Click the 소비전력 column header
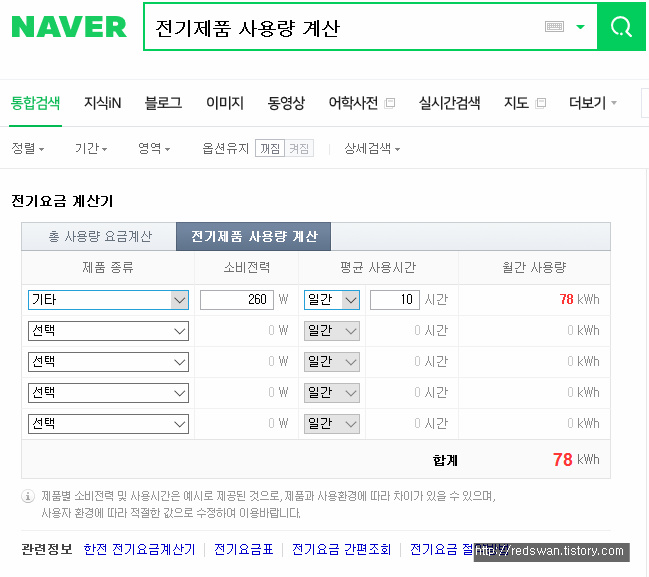This screenshot has width=649, height=577. 247,267
